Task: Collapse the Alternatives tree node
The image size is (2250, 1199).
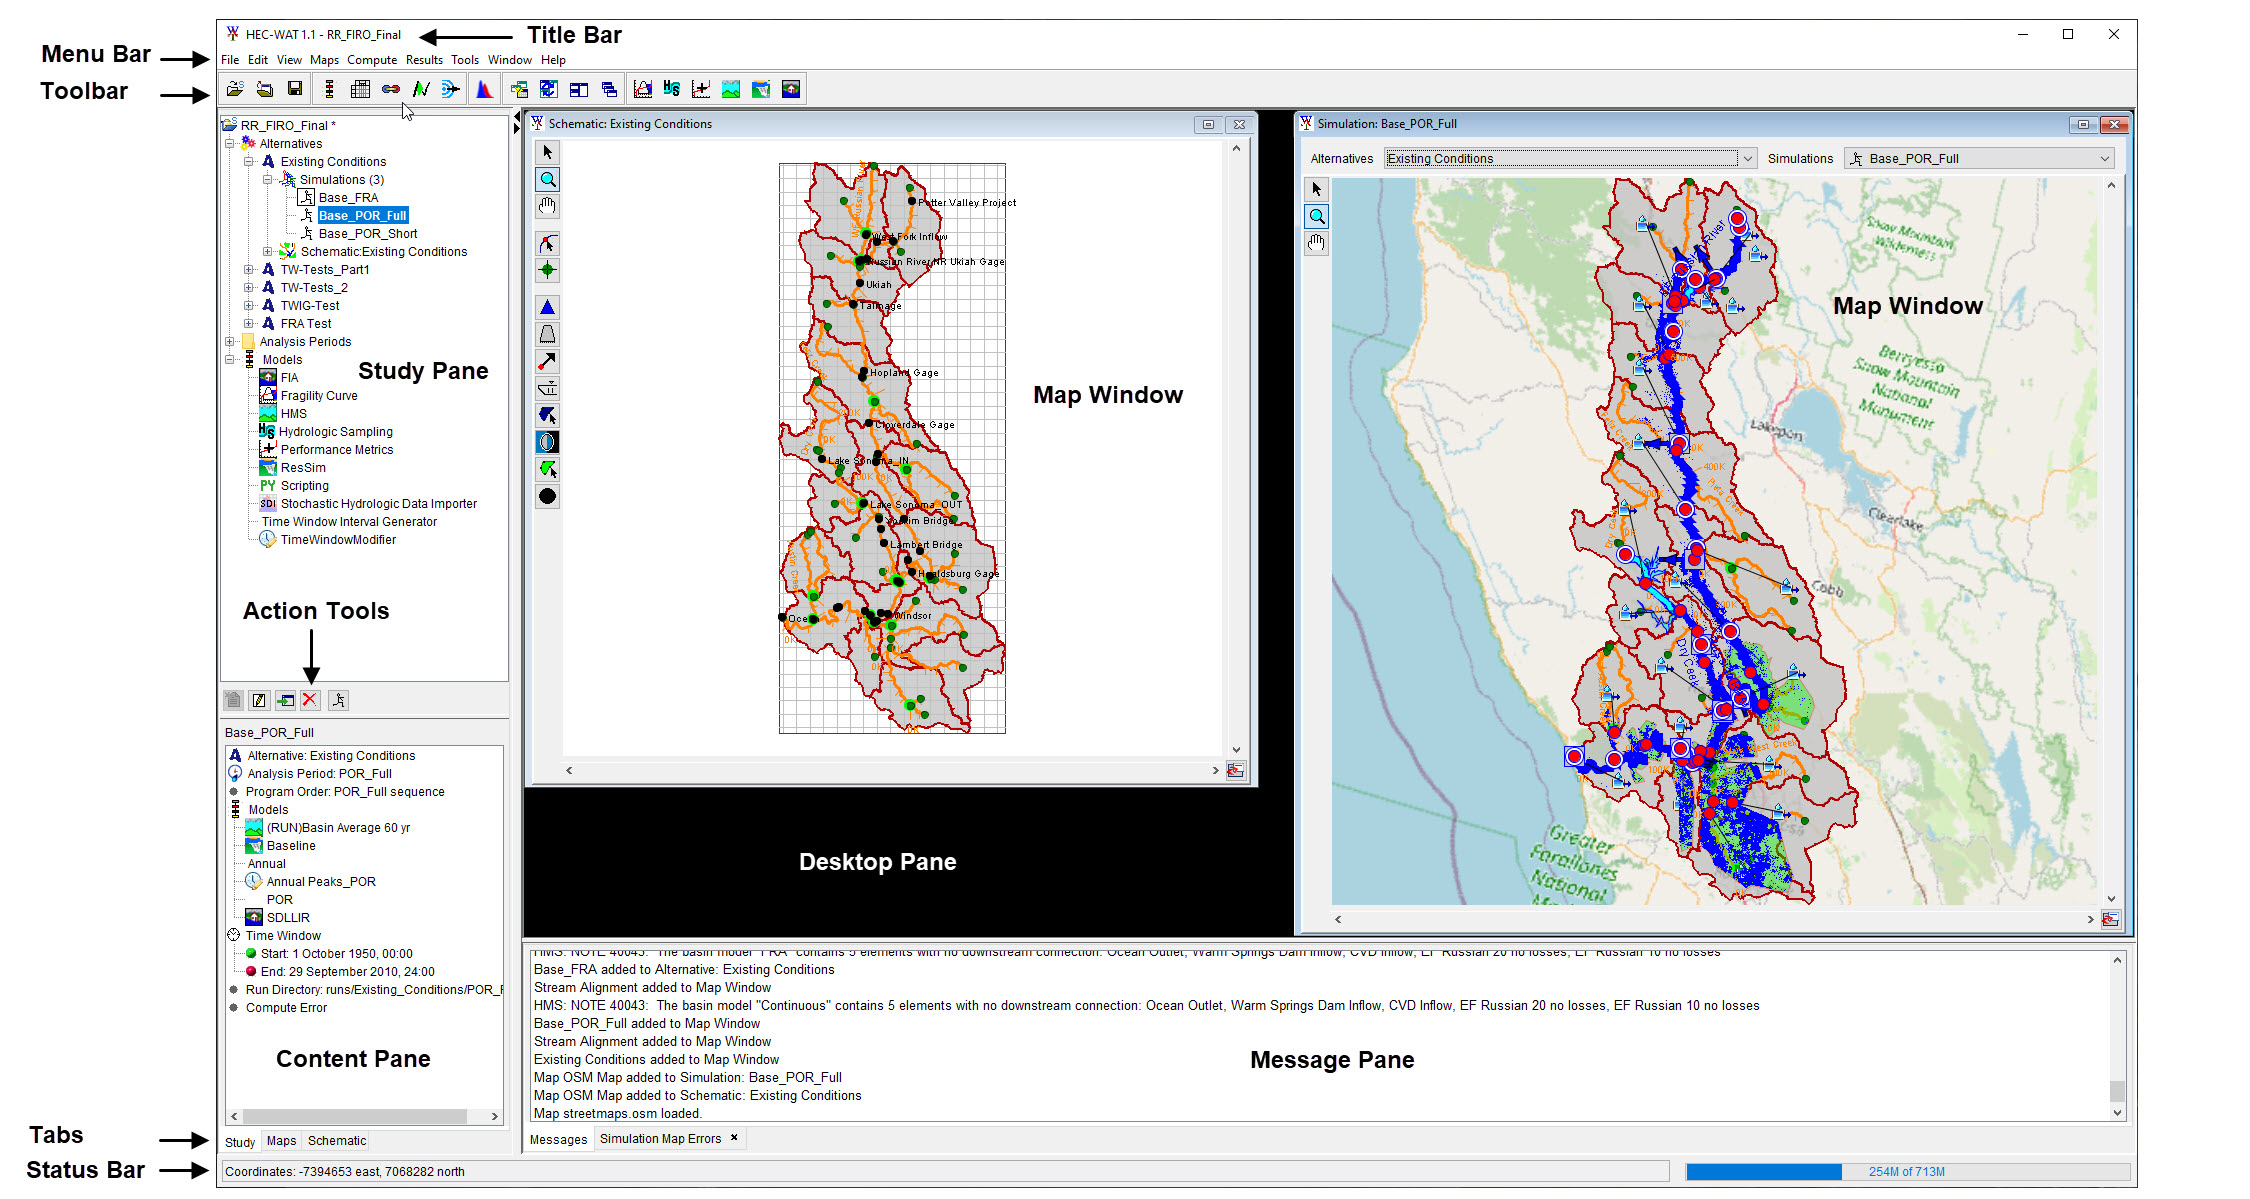Action: click(x=230, y=144)
